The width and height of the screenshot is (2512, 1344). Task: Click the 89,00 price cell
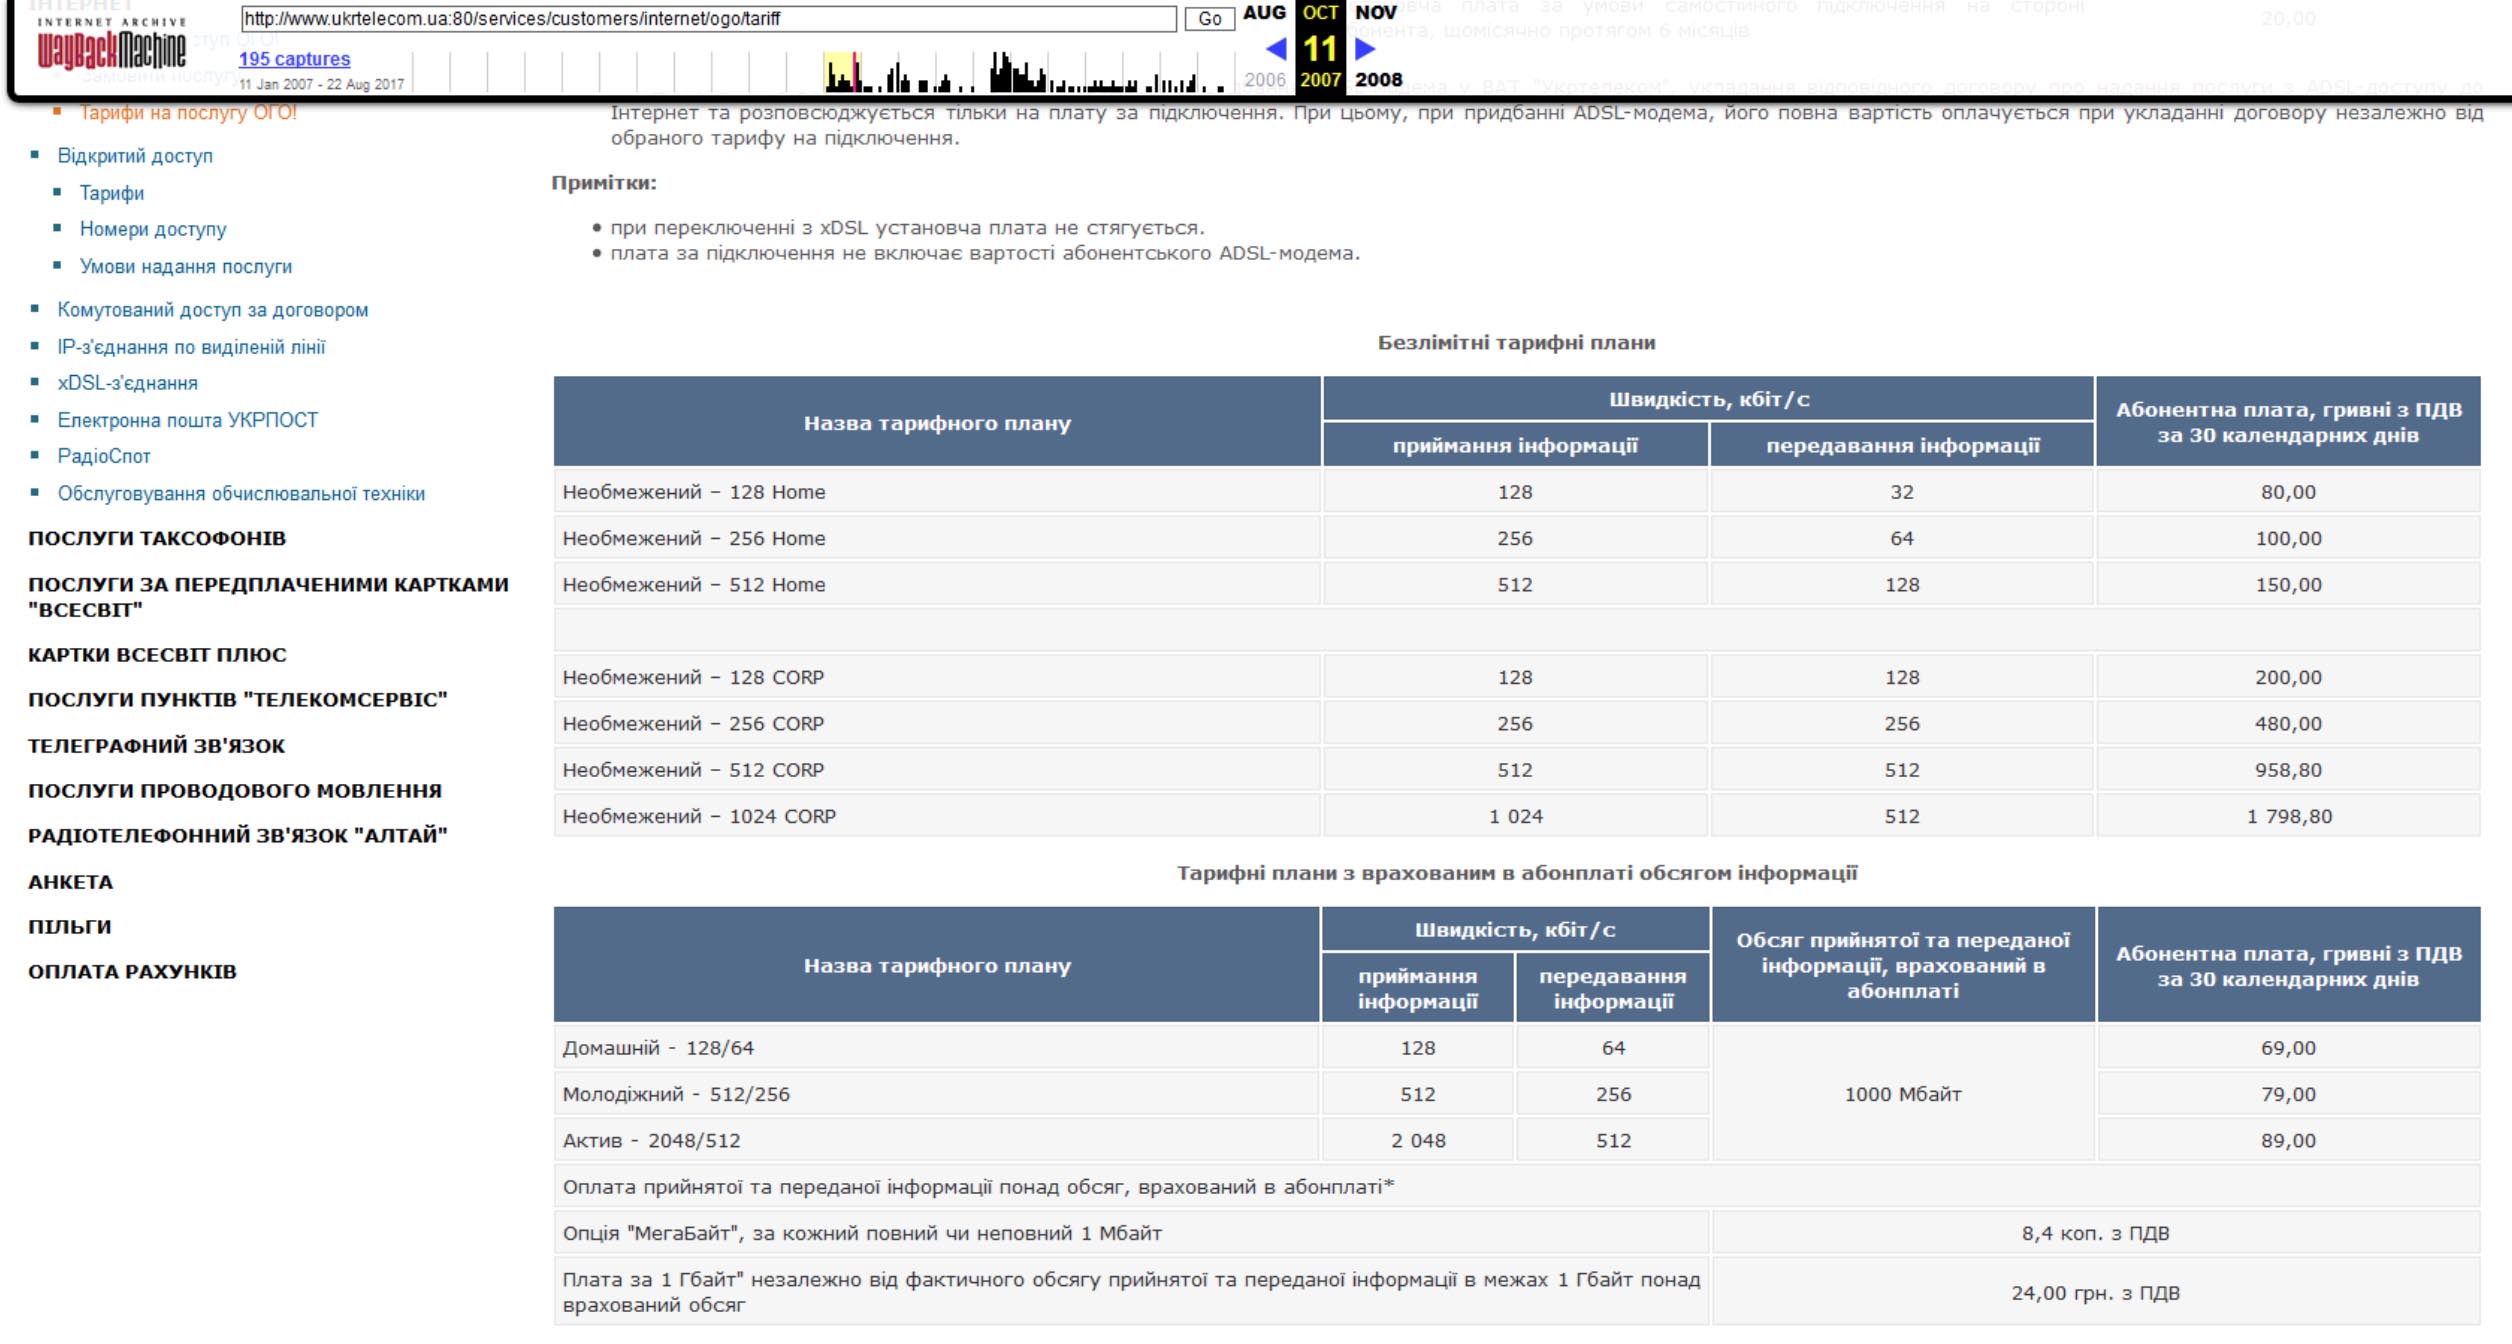coord(2288,1141)
